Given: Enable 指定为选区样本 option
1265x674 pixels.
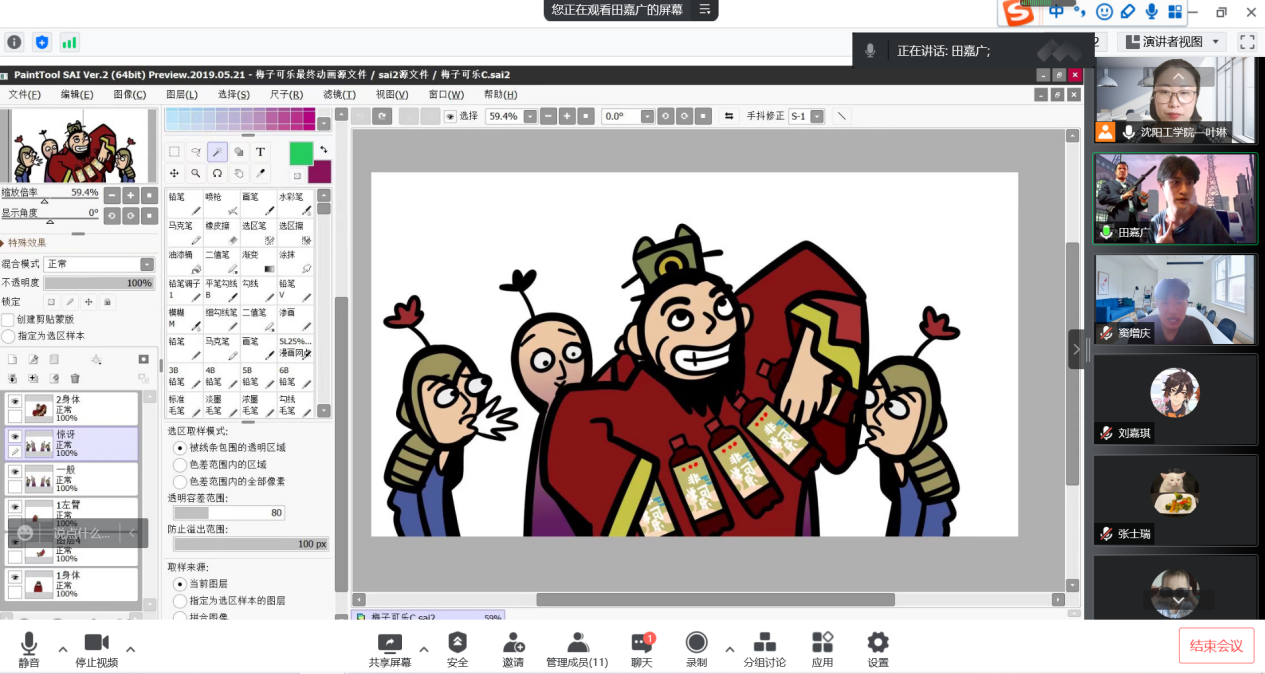Looking at the screenshot, I should (x=8, y=336).
